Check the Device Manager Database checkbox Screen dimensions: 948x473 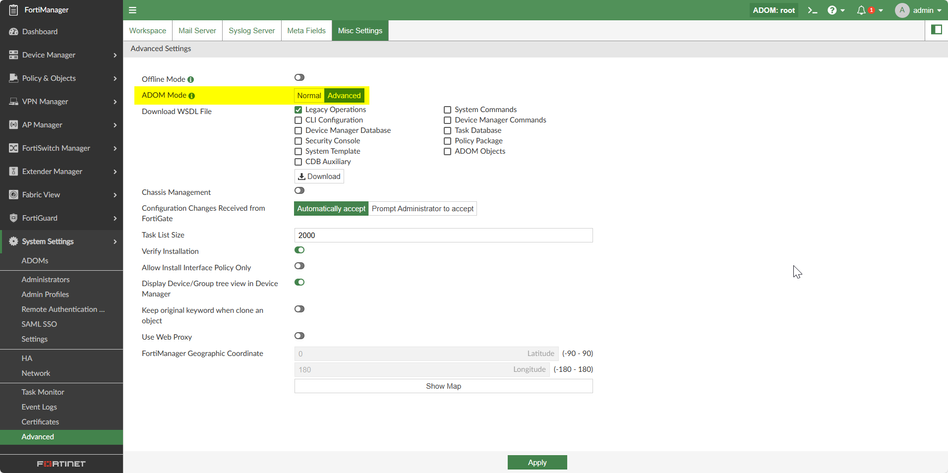coord(298,131)
